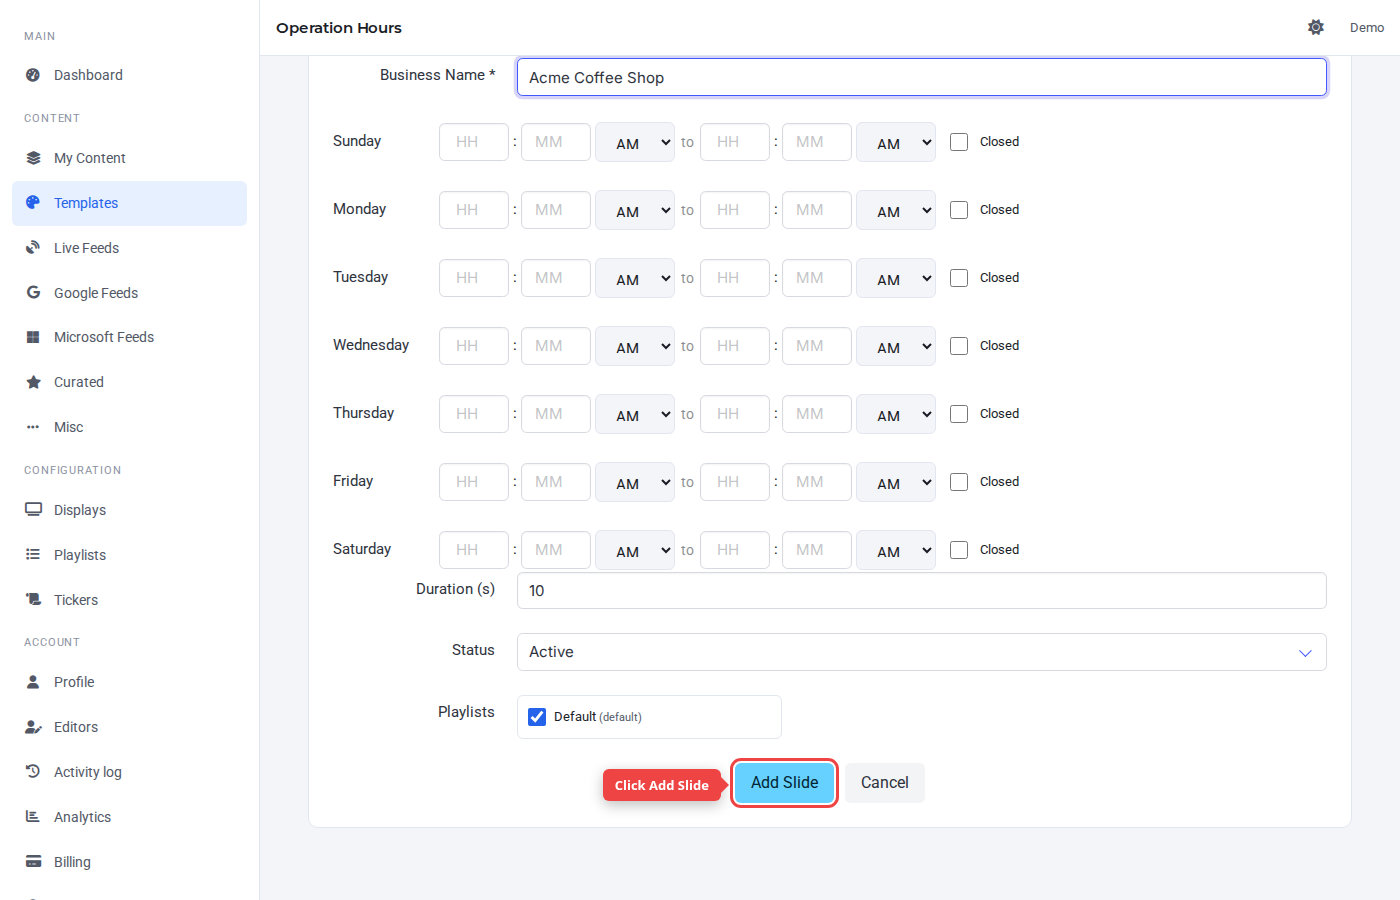The height and width of the screenshot is (900, 1400).
Task: Mark Wednesday as Closed
Action: pos(959,346)
